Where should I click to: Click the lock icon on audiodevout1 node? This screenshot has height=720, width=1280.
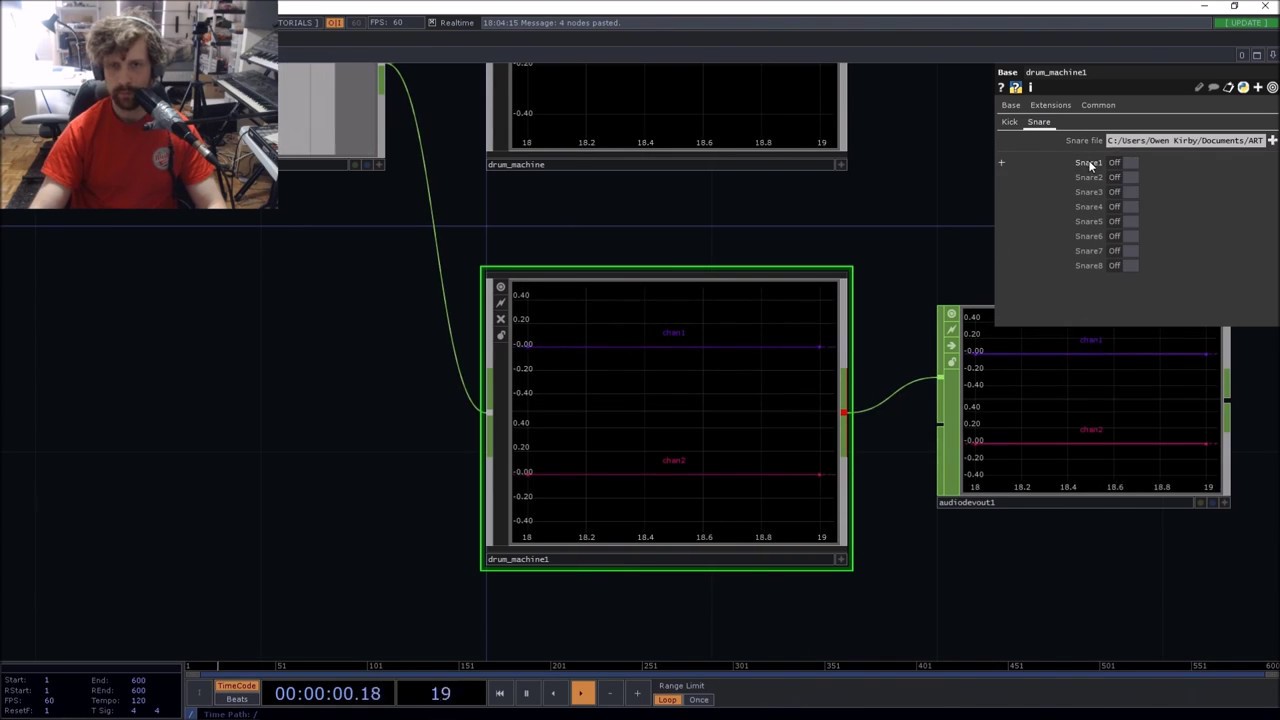951,362
